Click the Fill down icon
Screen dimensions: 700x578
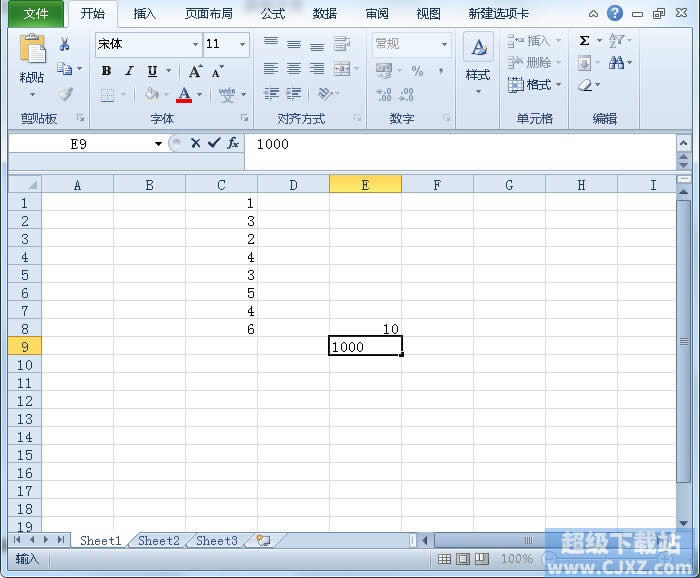[x=584, y=63]
